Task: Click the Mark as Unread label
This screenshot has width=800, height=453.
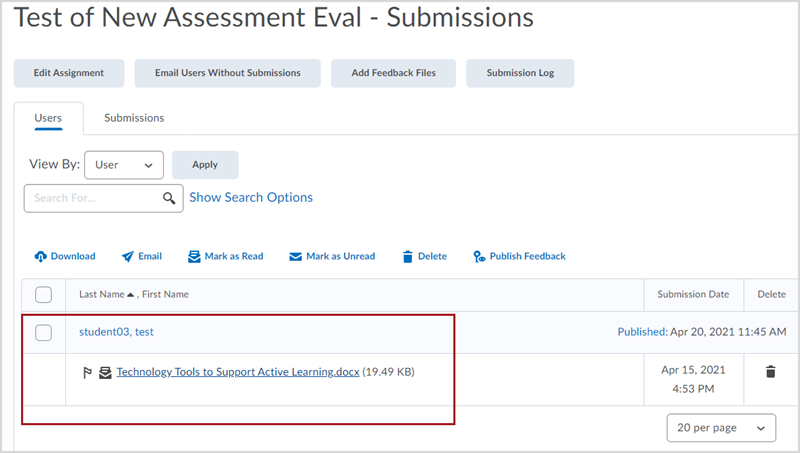Action: 340,257
